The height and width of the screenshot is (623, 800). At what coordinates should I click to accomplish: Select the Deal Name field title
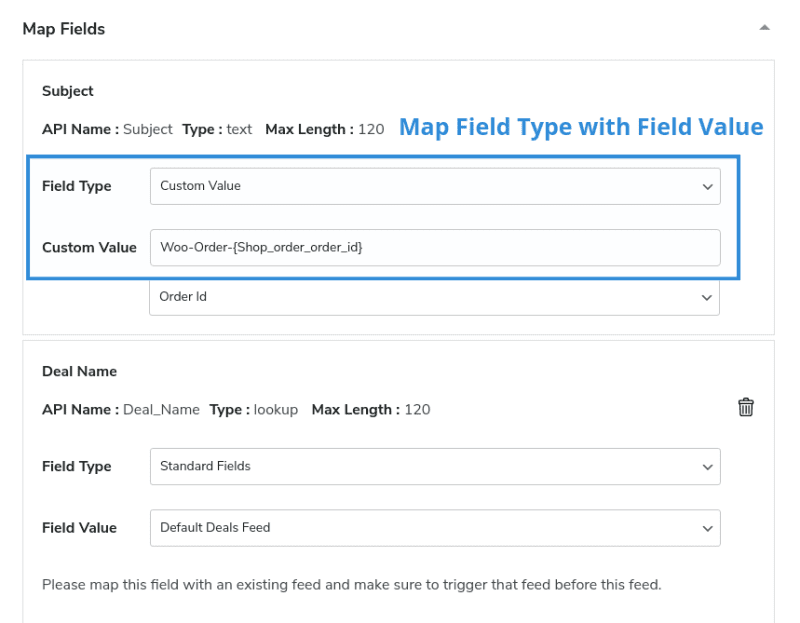[79, 371]
